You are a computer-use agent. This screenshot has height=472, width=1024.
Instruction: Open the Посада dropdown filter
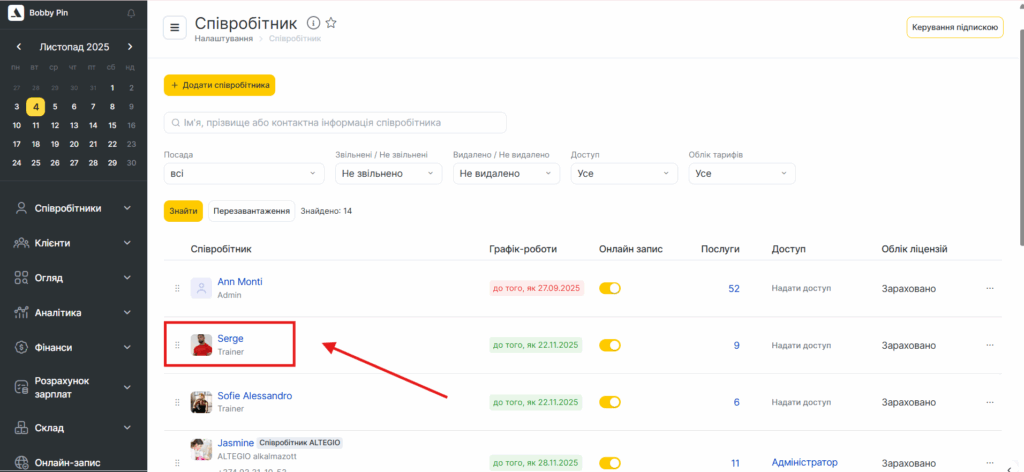tap(244, 173)
